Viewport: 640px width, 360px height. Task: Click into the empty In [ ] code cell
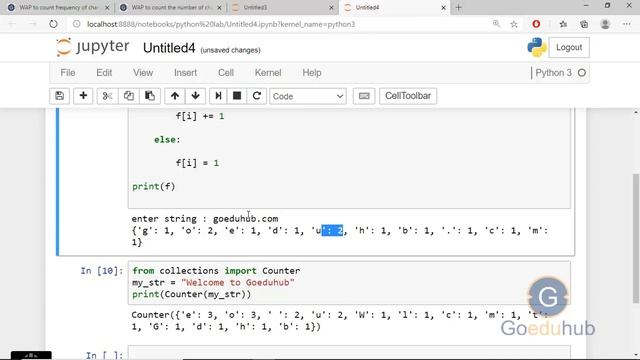(349, 353)
